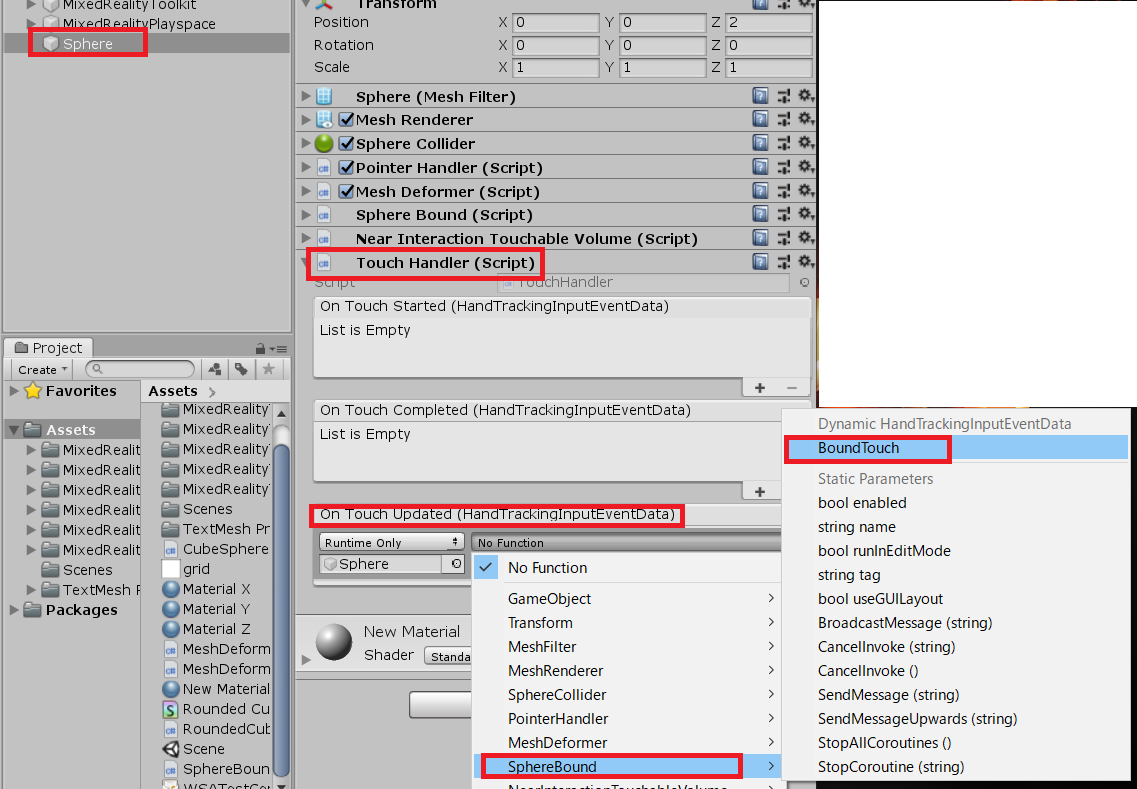Remove listener from On Touch Started list

point(792,388)
